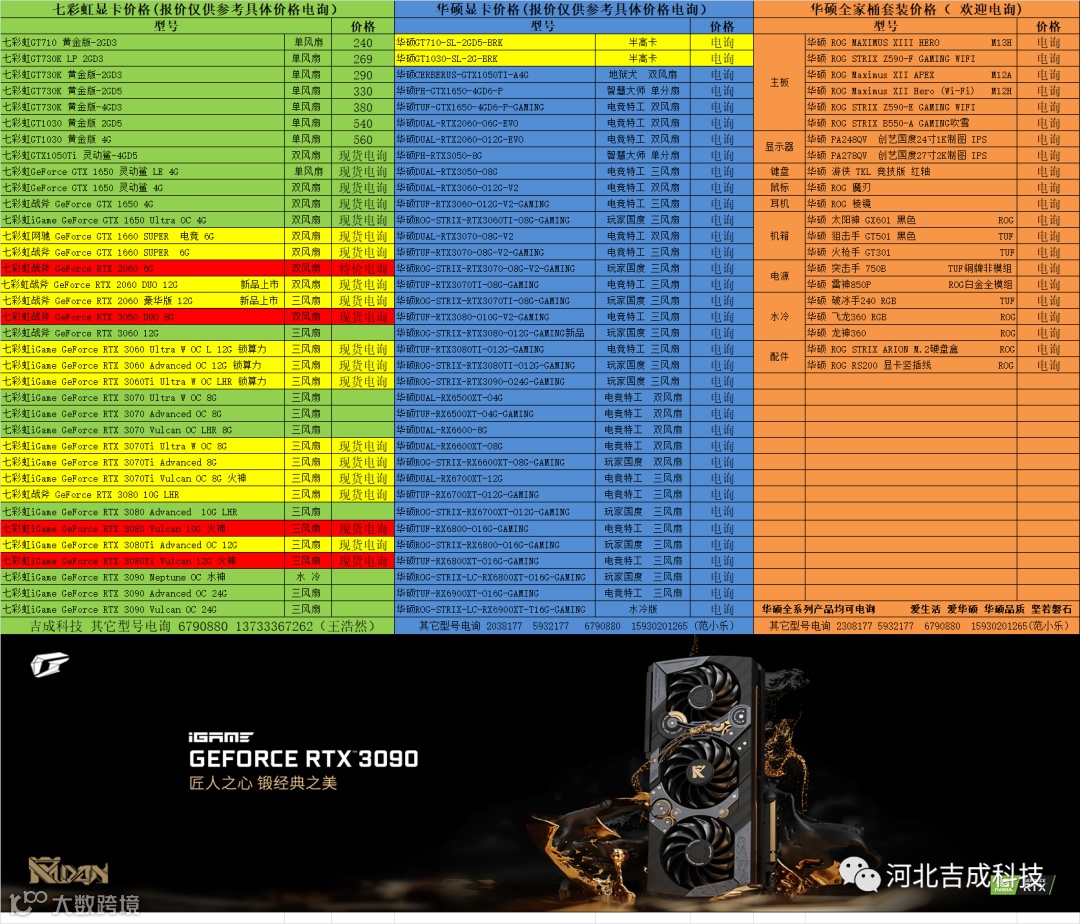Select cell '华硕TUF-GTX1650-4GD6-P-GAMING'
The image size is (1080, 924).
coord(495,107)
